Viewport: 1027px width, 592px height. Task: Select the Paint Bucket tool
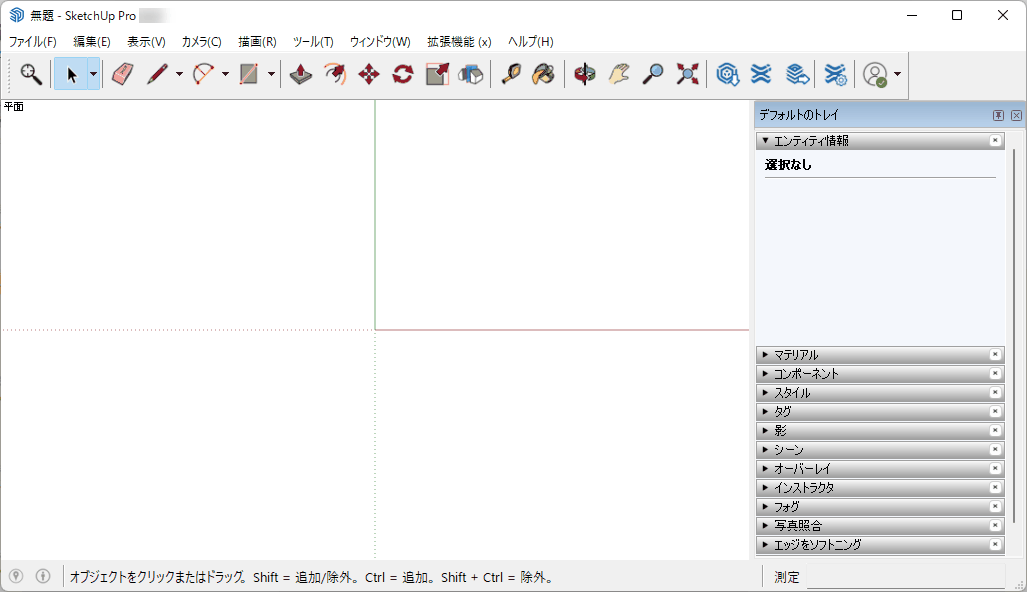point(543,74)
